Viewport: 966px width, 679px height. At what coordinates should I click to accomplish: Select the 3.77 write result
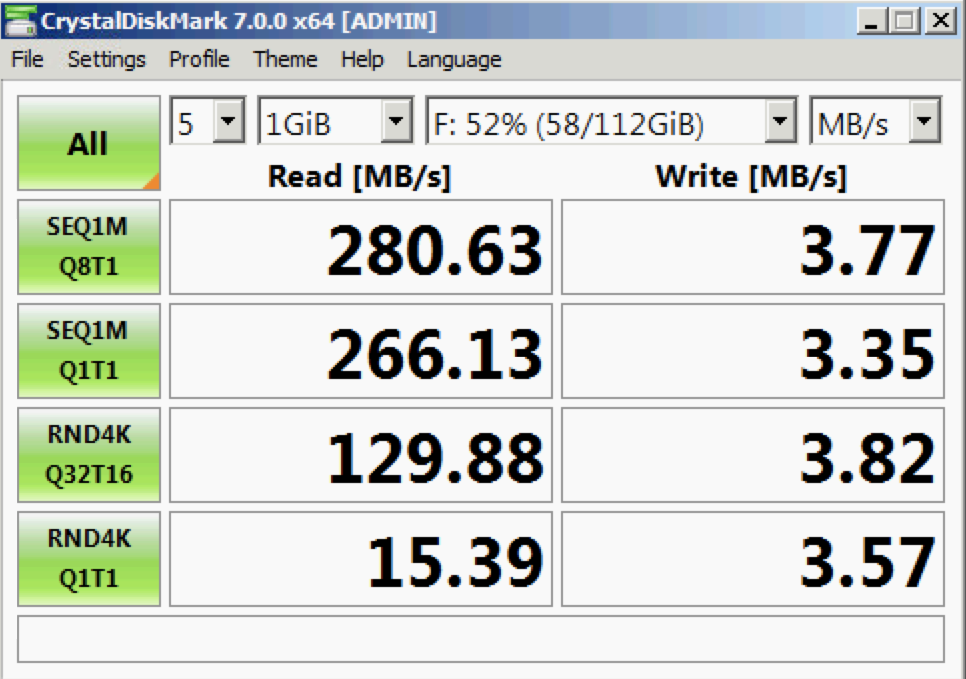[x=753, y=246]
